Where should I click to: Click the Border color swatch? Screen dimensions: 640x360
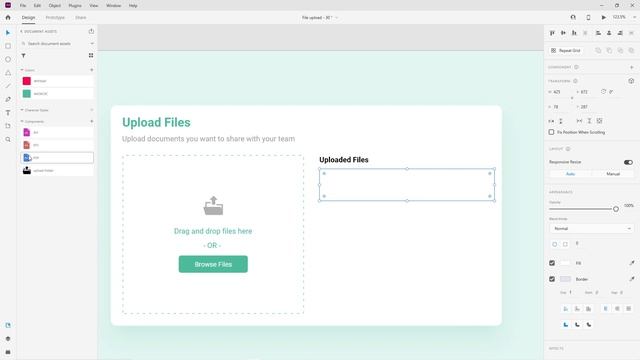pos(565,279)
